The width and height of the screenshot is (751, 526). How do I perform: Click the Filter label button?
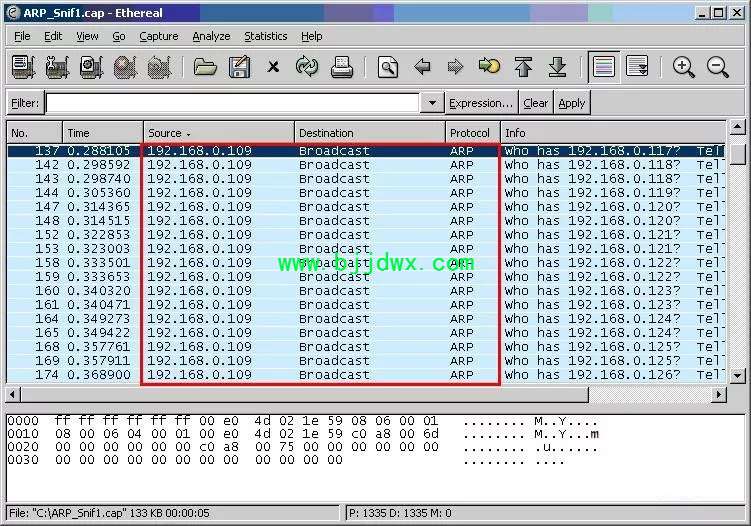click(25, 103)
